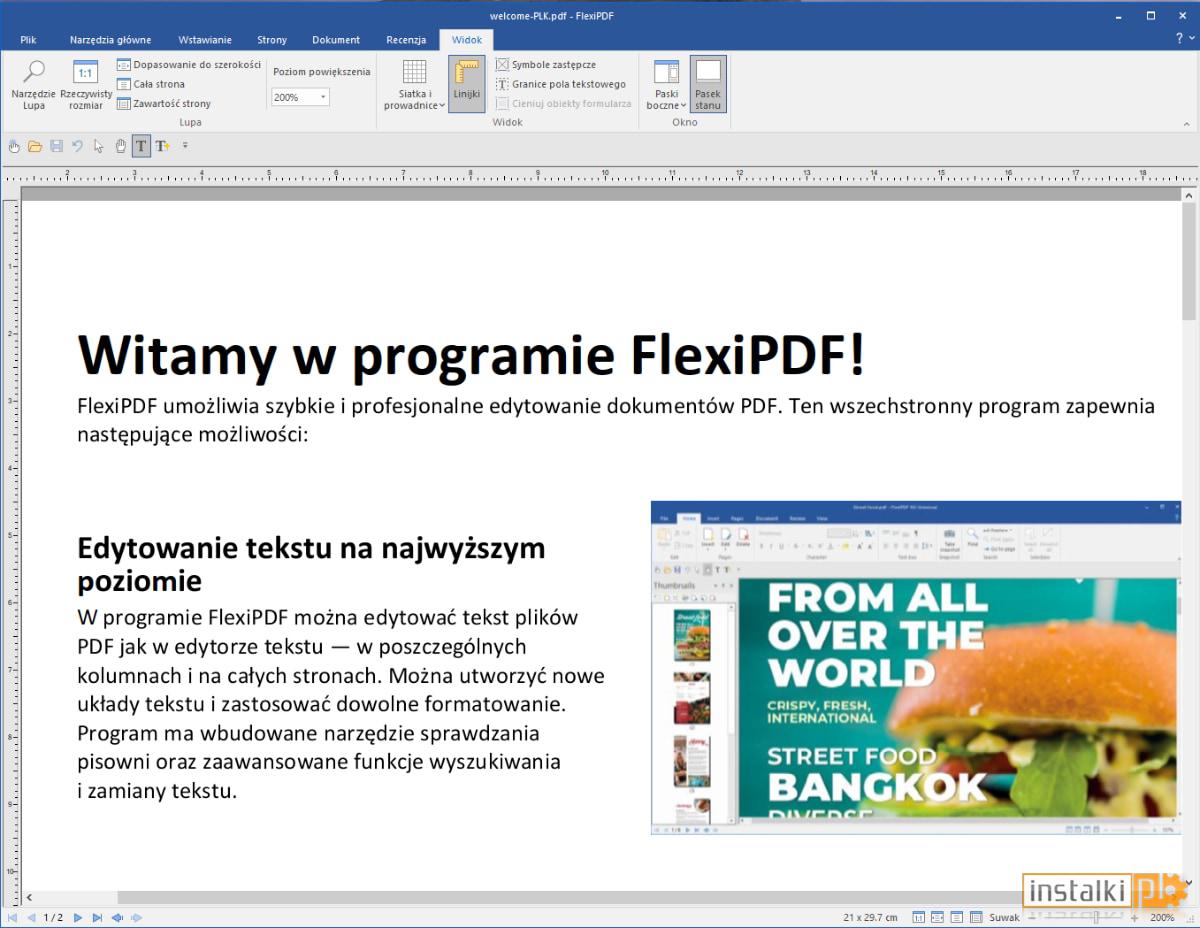The width and height of the screenshot is (1200, 928).
Task: Select the T text edit tool
Action: (x=141, y=146)
